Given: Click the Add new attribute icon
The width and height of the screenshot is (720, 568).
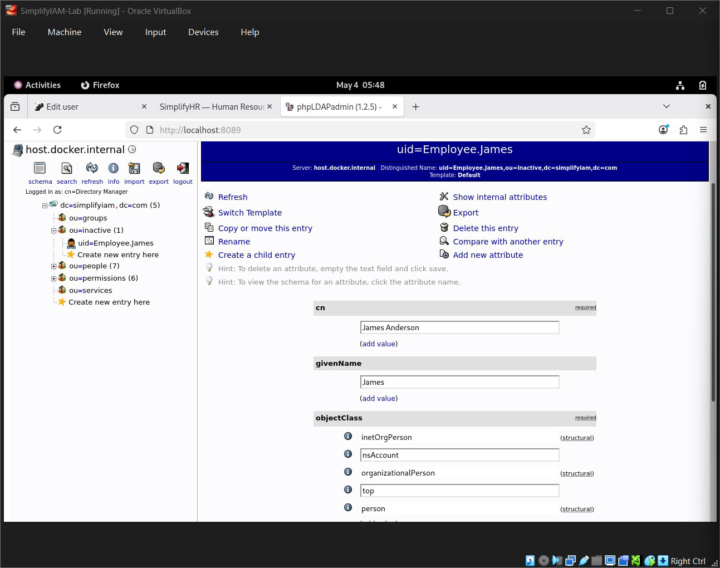Looking at the screenshot, I should tap(444, 254).
